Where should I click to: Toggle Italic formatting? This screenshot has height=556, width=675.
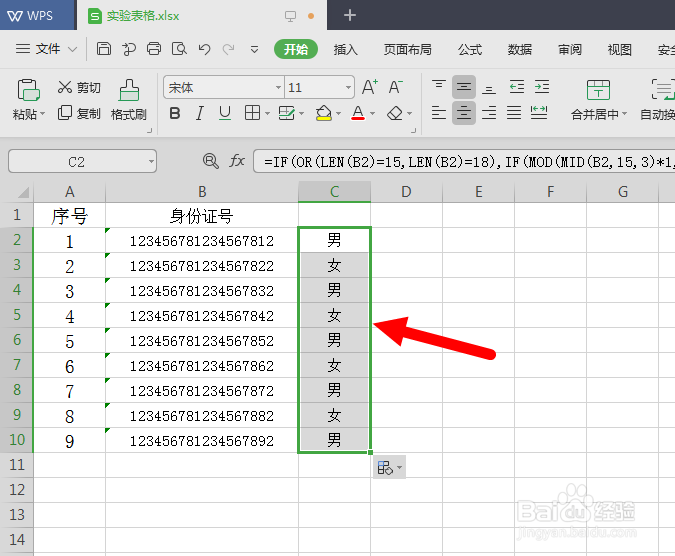click(199, 113)
